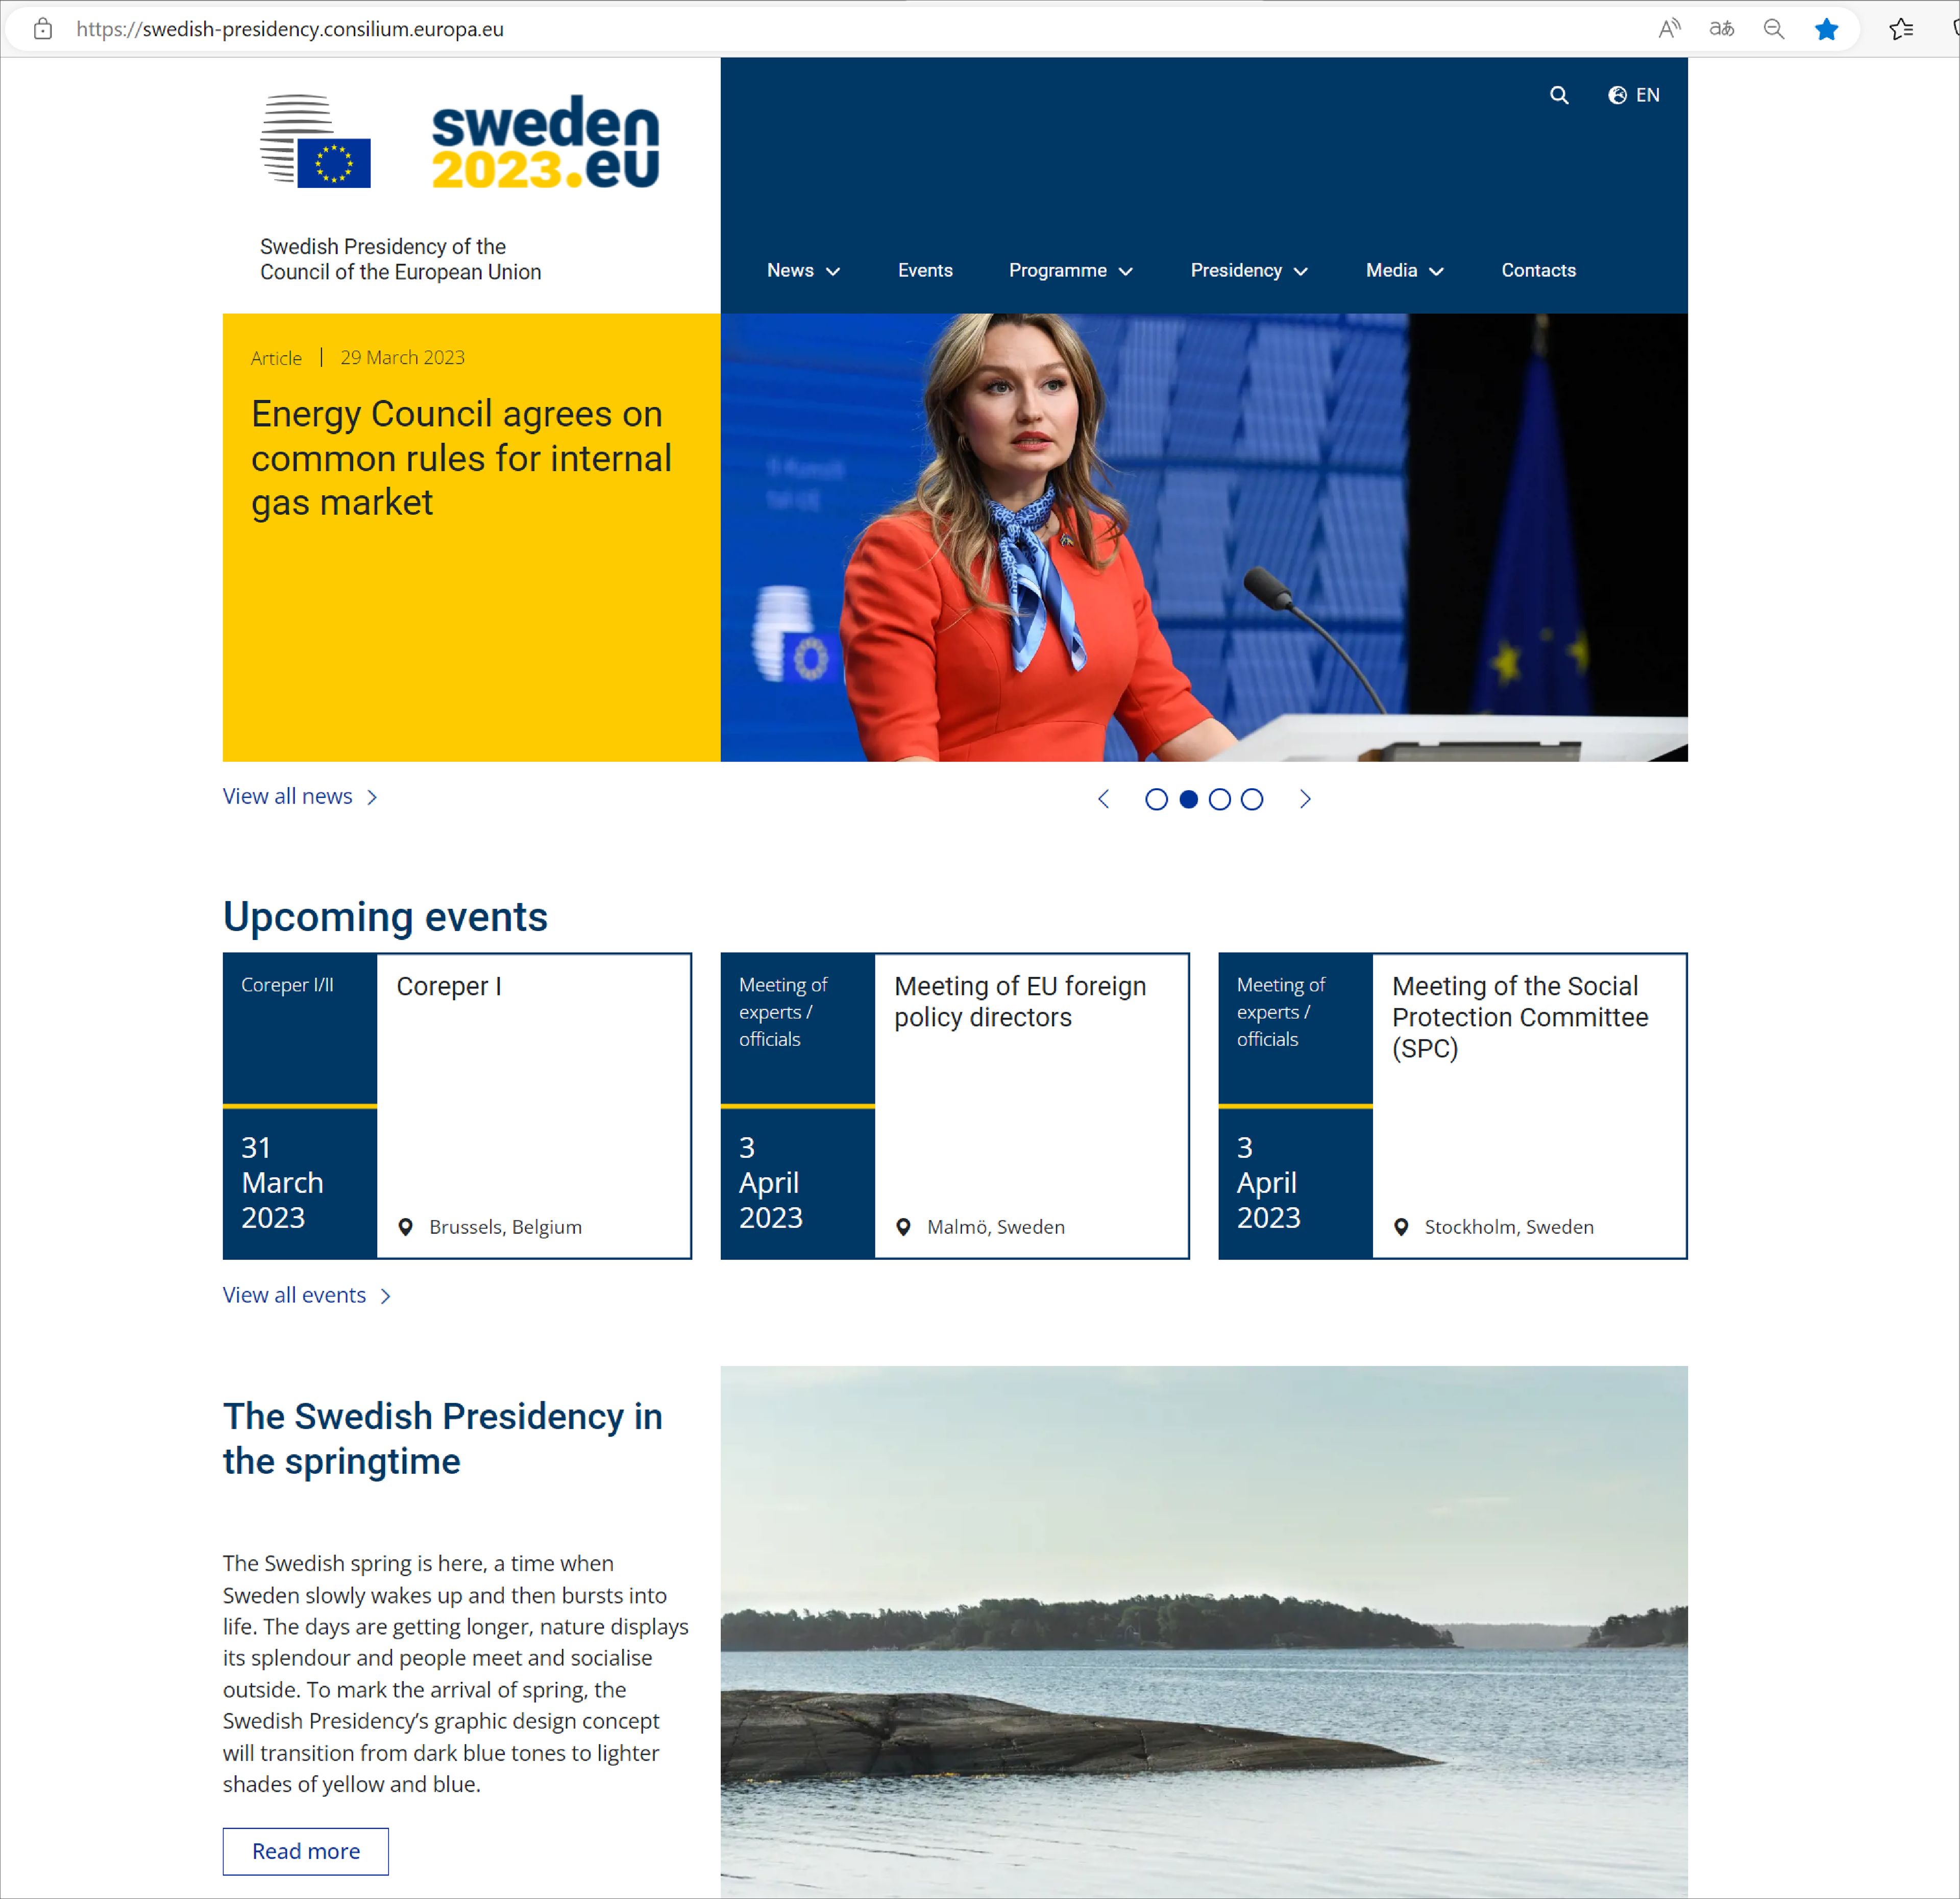Go to next carousel slide arrow
The width and height of the screenshot is (1960, 1899).
[1305, 799]
